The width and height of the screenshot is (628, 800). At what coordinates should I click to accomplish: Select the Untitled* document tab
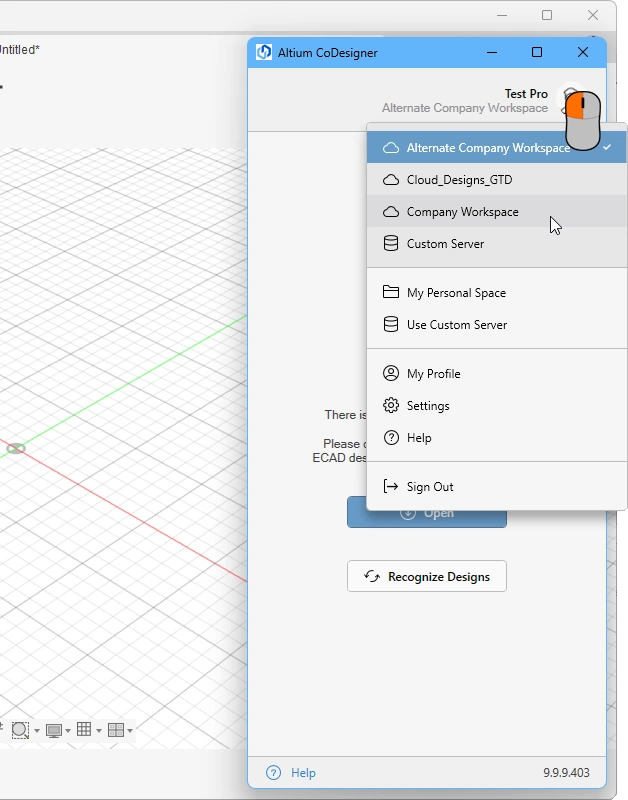tap(19, 50)
